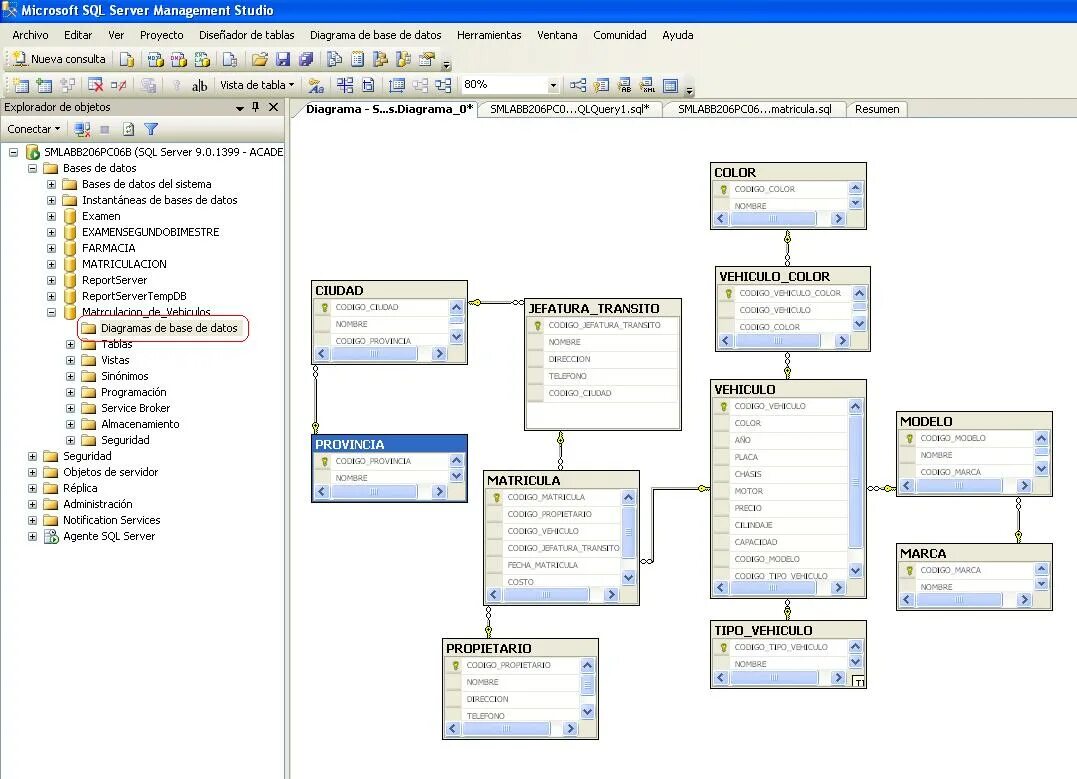Image resolution: width=1077 pixels, height=779 pixels.
Task: Expand the MATRICULACION database node
Action: [52, 264]
